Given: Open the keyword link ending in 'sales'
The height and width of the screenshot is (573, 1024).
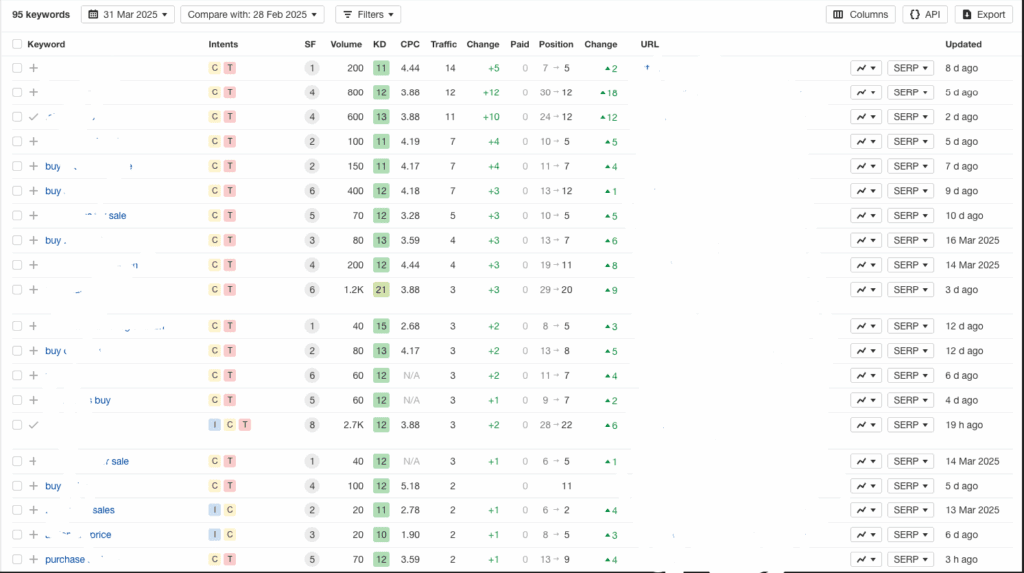Looking at the screenshot, I should coord(103,510).
